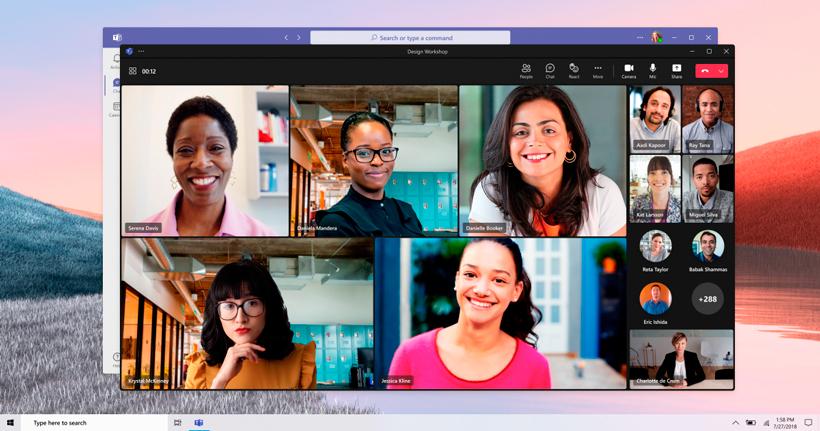Open Teams app from Windows taskbar

click(x=199, y=423)
